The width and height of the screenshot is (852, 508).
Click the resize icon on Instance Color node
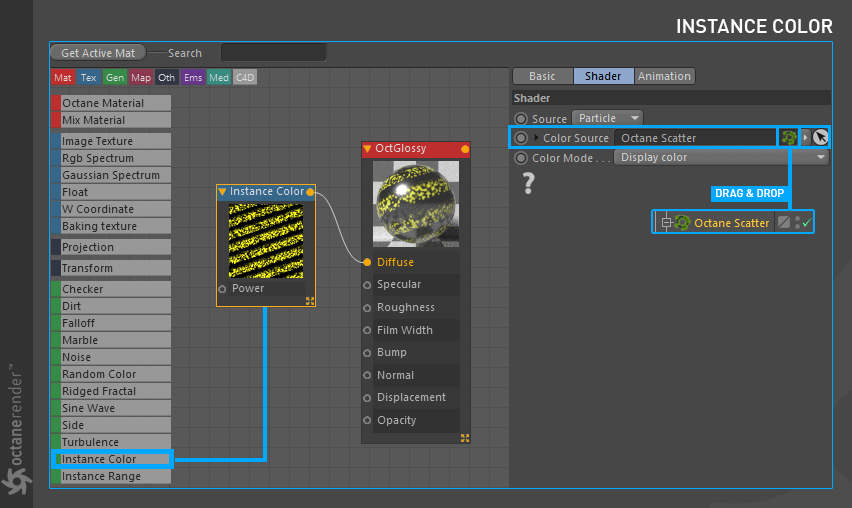[x=310, y=301]
